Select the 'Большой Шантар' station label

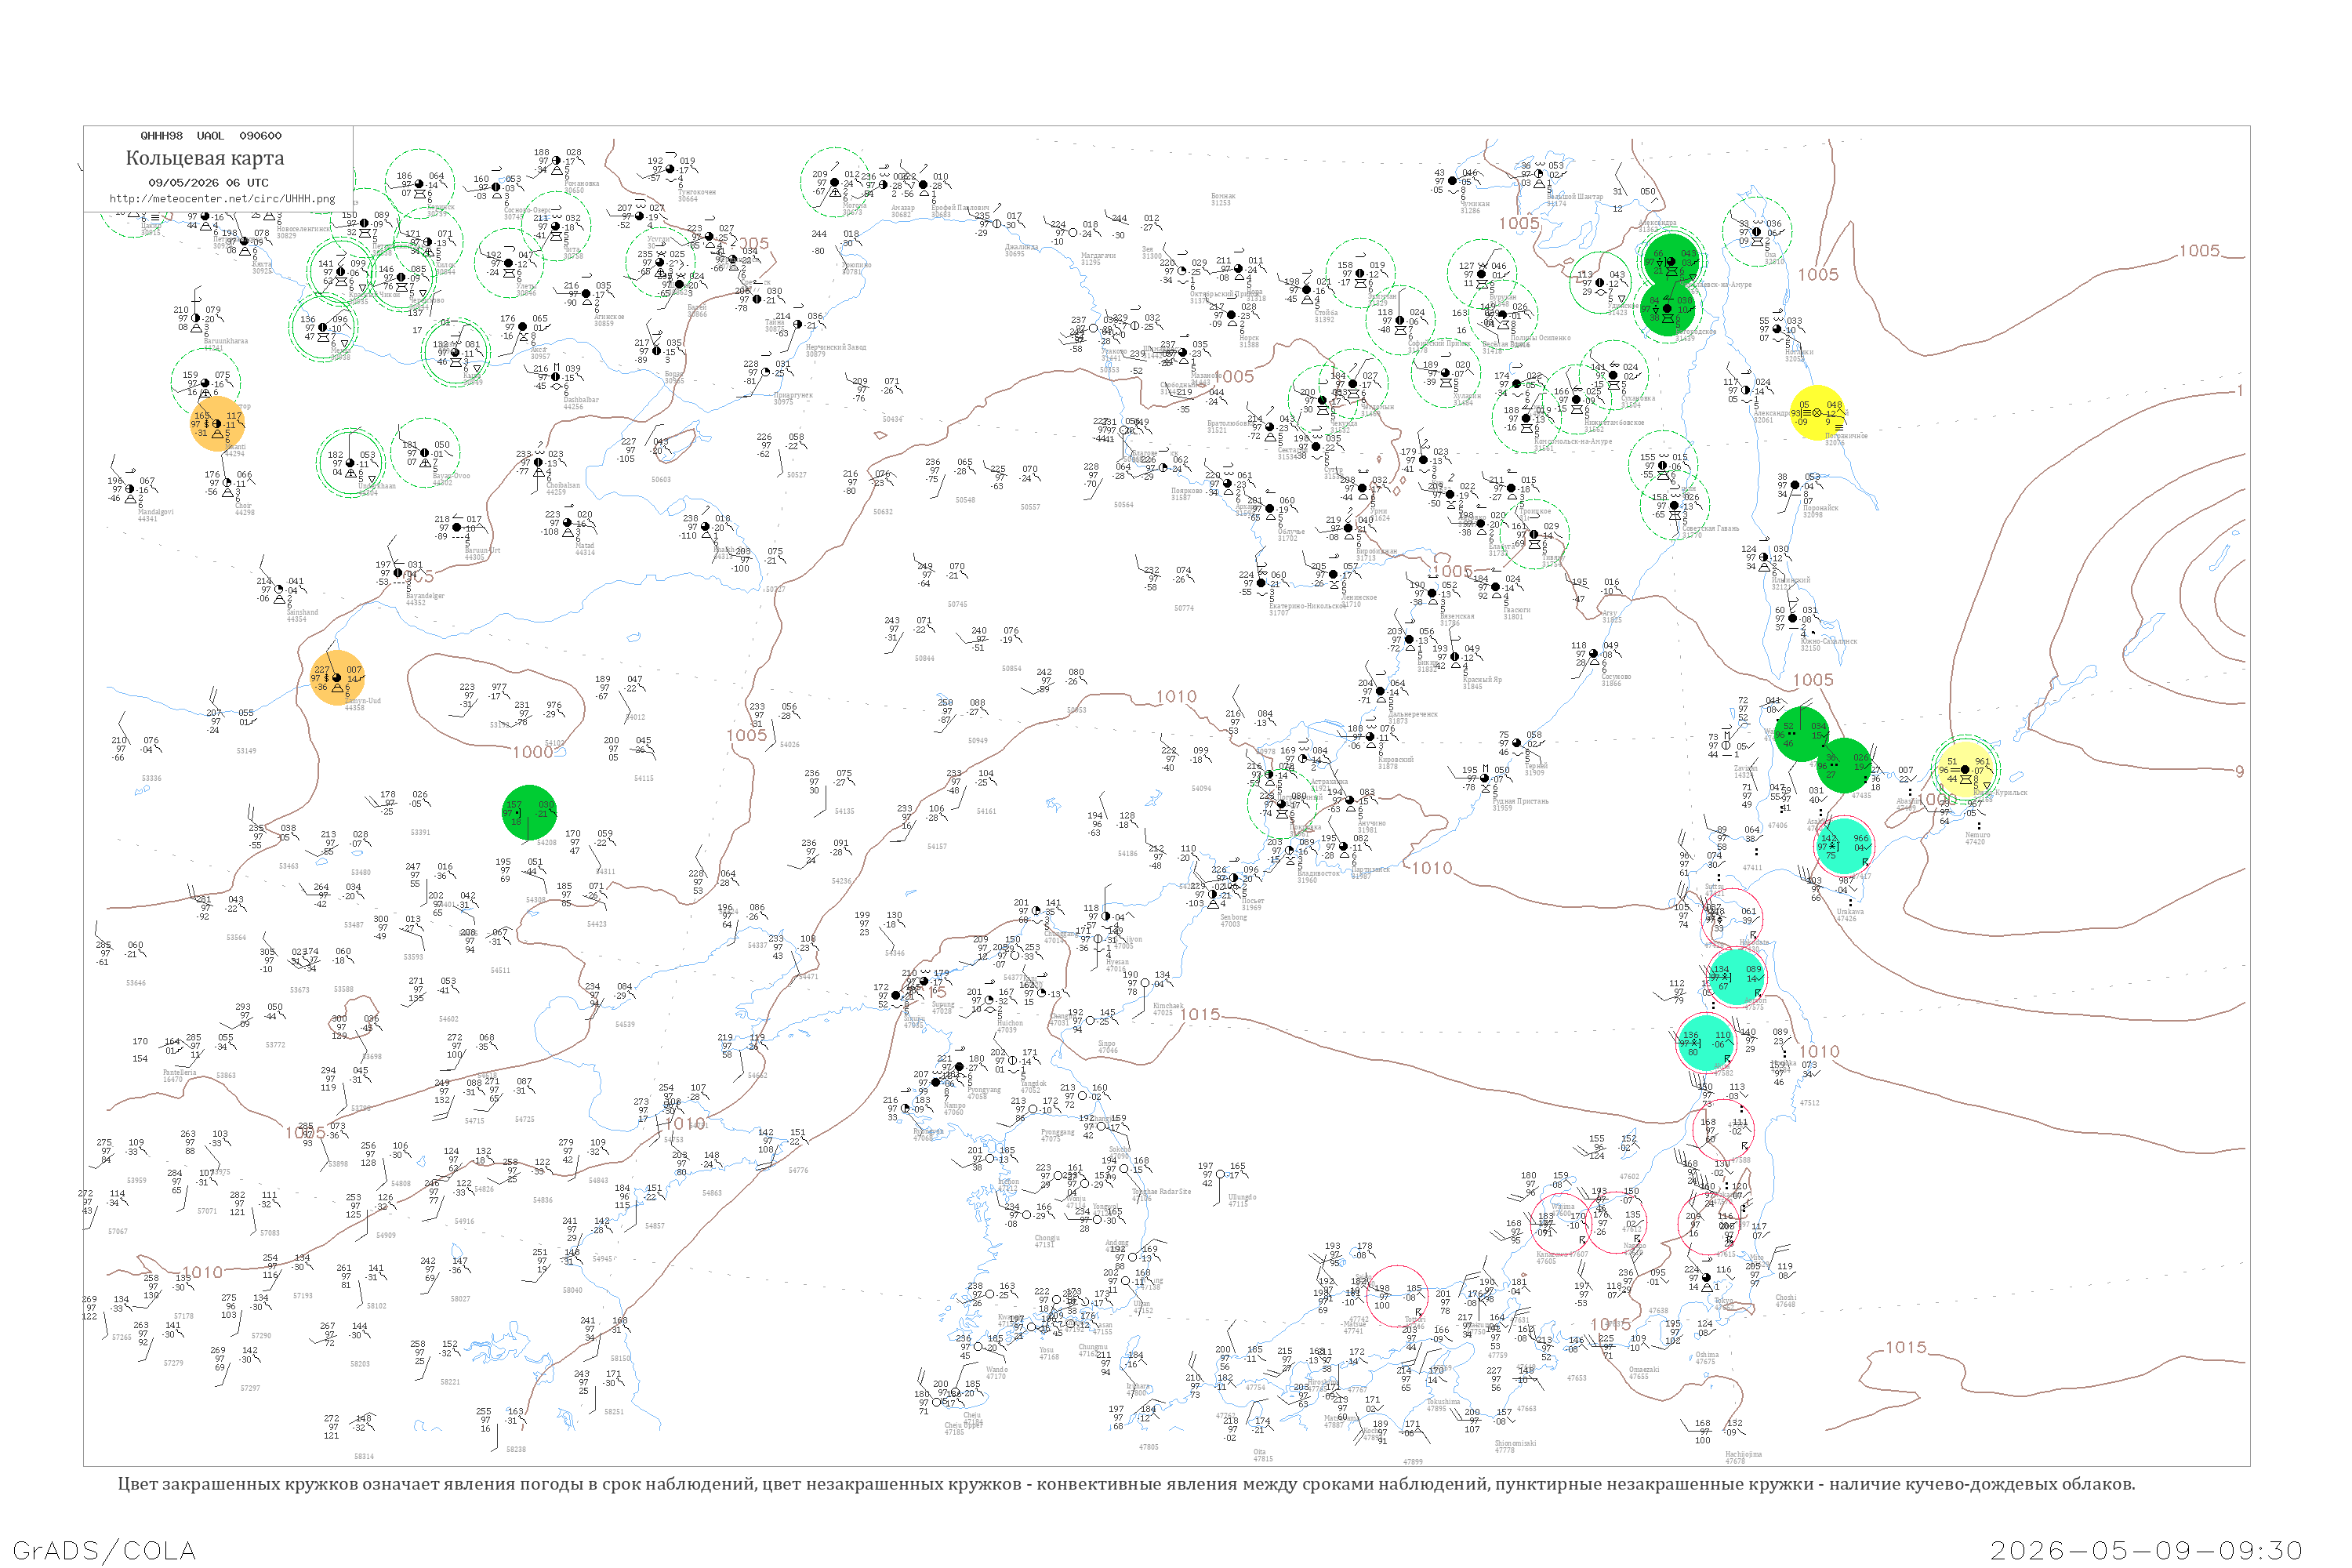(1575, 197)
